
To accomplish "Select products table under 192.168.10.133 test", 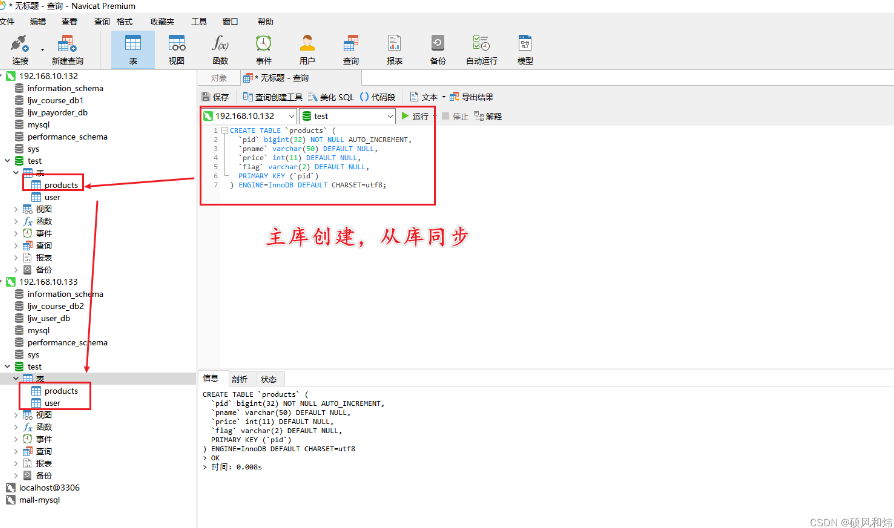I will tap(54, 391).
